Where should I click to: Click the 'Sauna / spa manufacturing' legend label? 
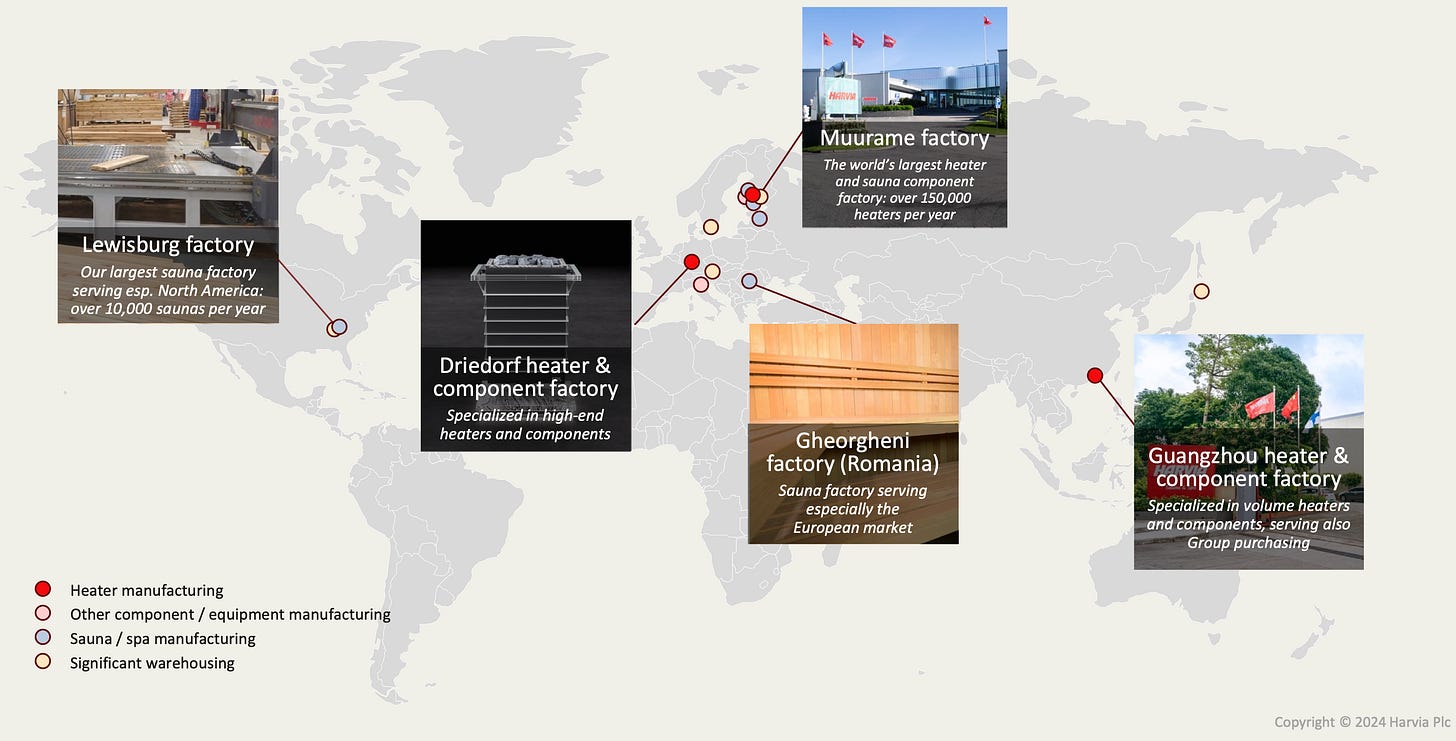[x=163, y=638]
